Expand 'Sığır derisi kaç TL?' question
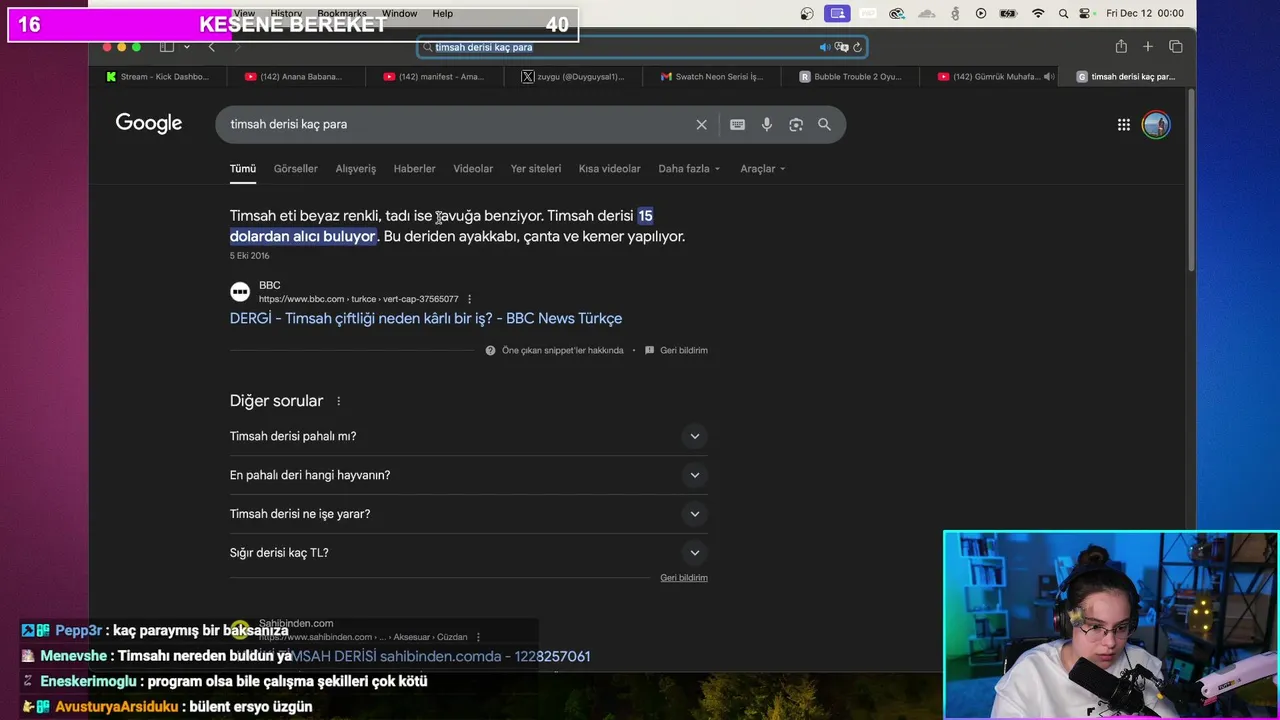Image resolution: width=1280 pixels, height=720 pixels. (x=468, y=553)
